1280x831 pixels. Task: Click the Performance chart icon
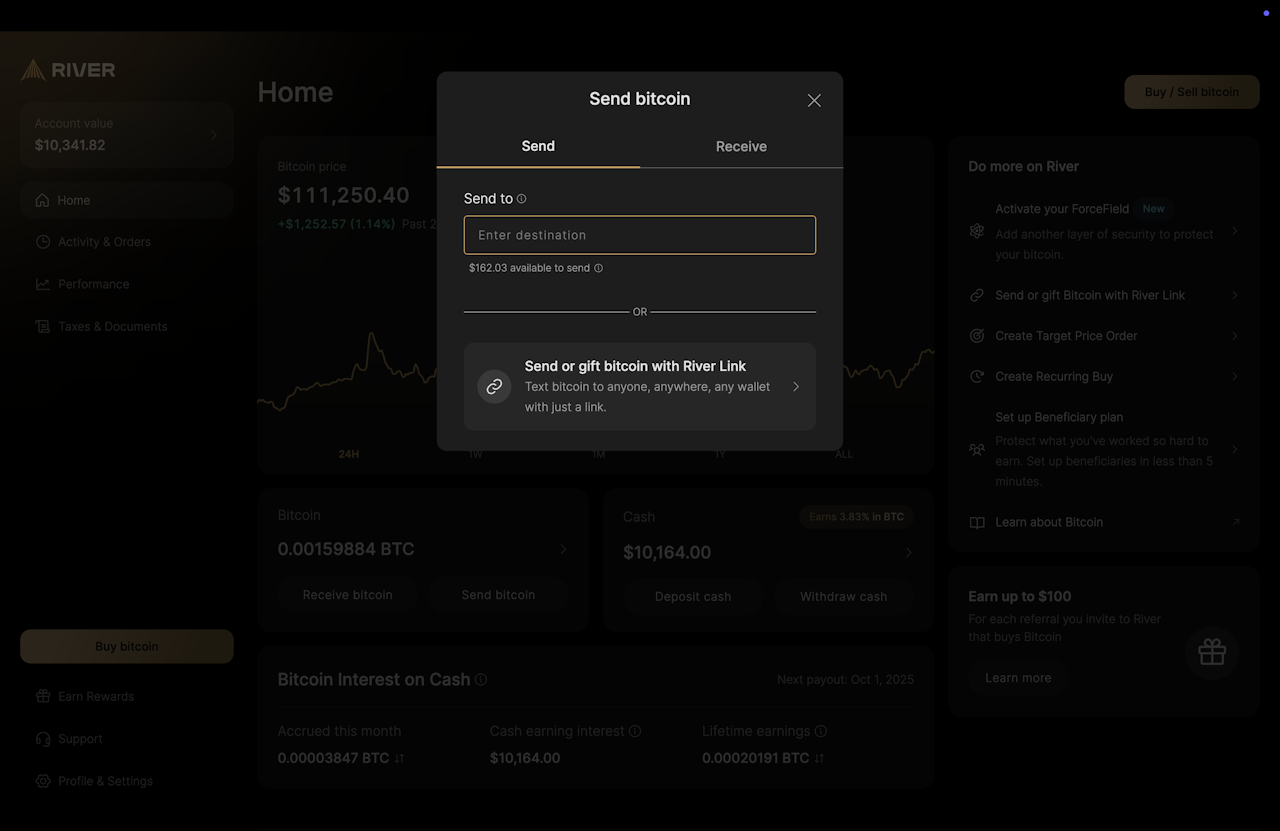[42, 284]
